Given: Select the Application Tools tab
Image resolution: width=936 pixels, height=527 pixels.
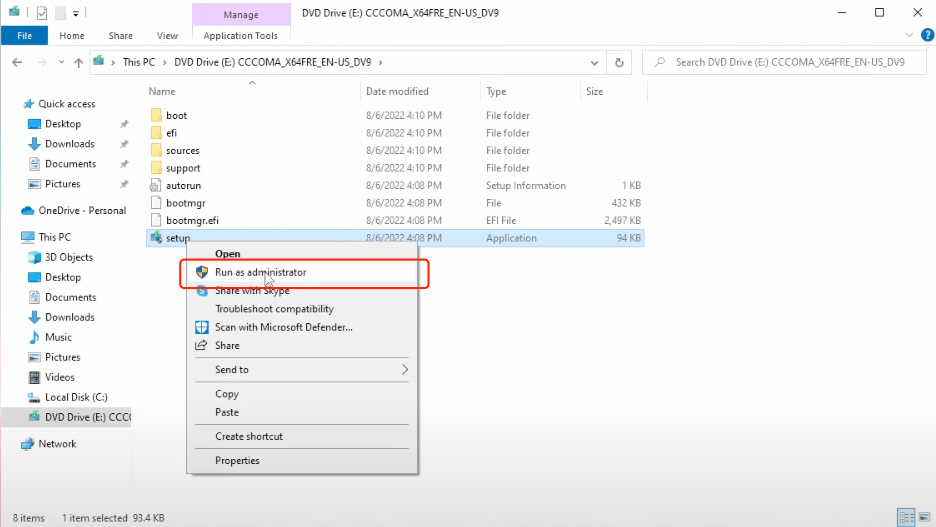Looking at the screenshot, I should [x=241, y=36].
